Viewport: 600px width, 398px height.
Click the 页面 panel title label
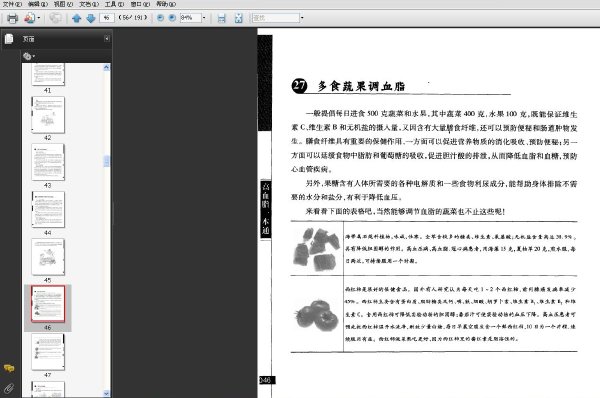[29, 39]
